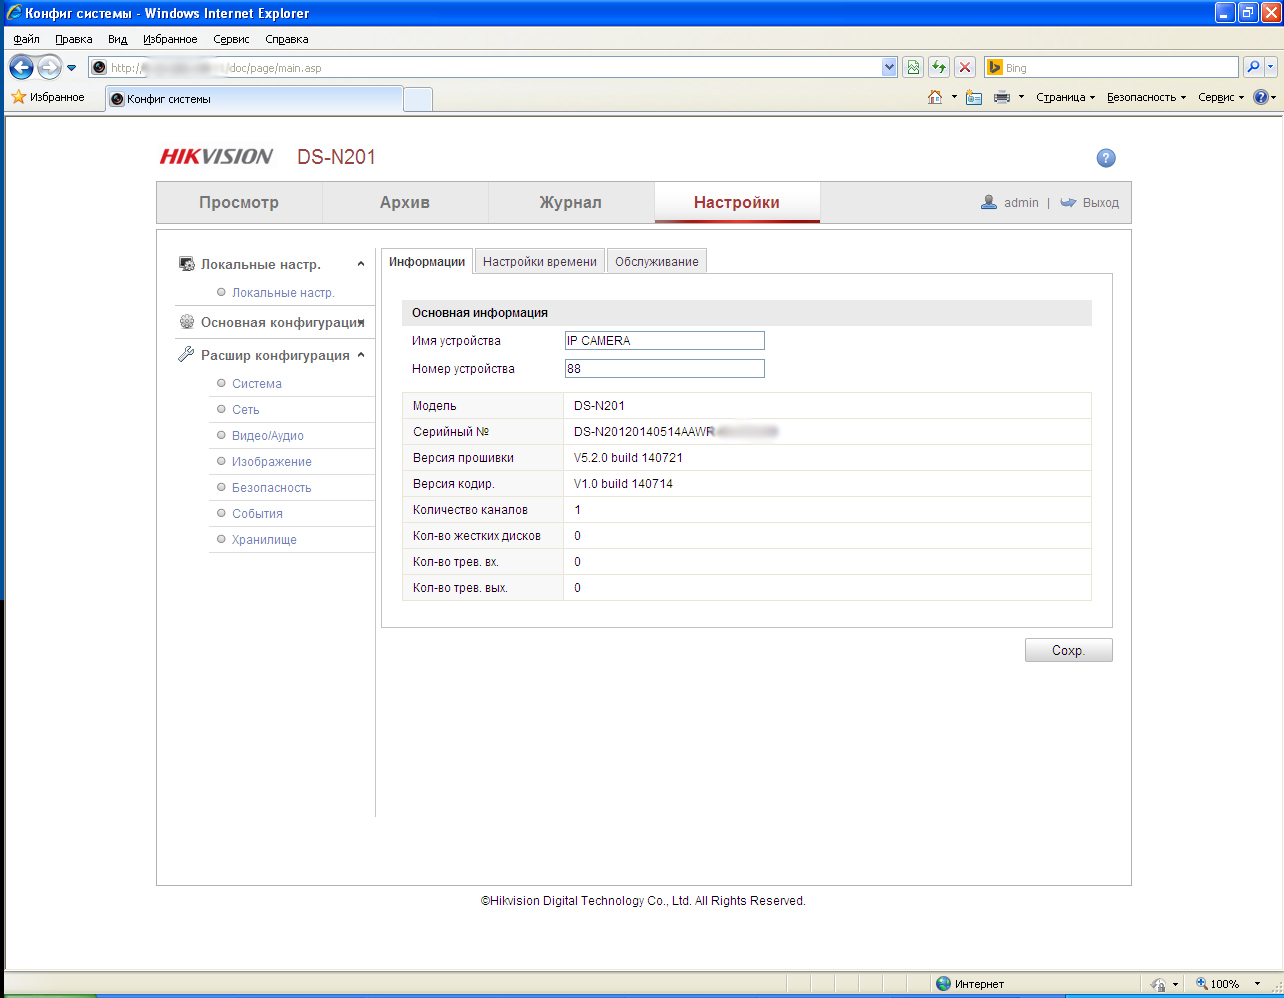Click the red Stop loading icon

click(x=965, y=67)
